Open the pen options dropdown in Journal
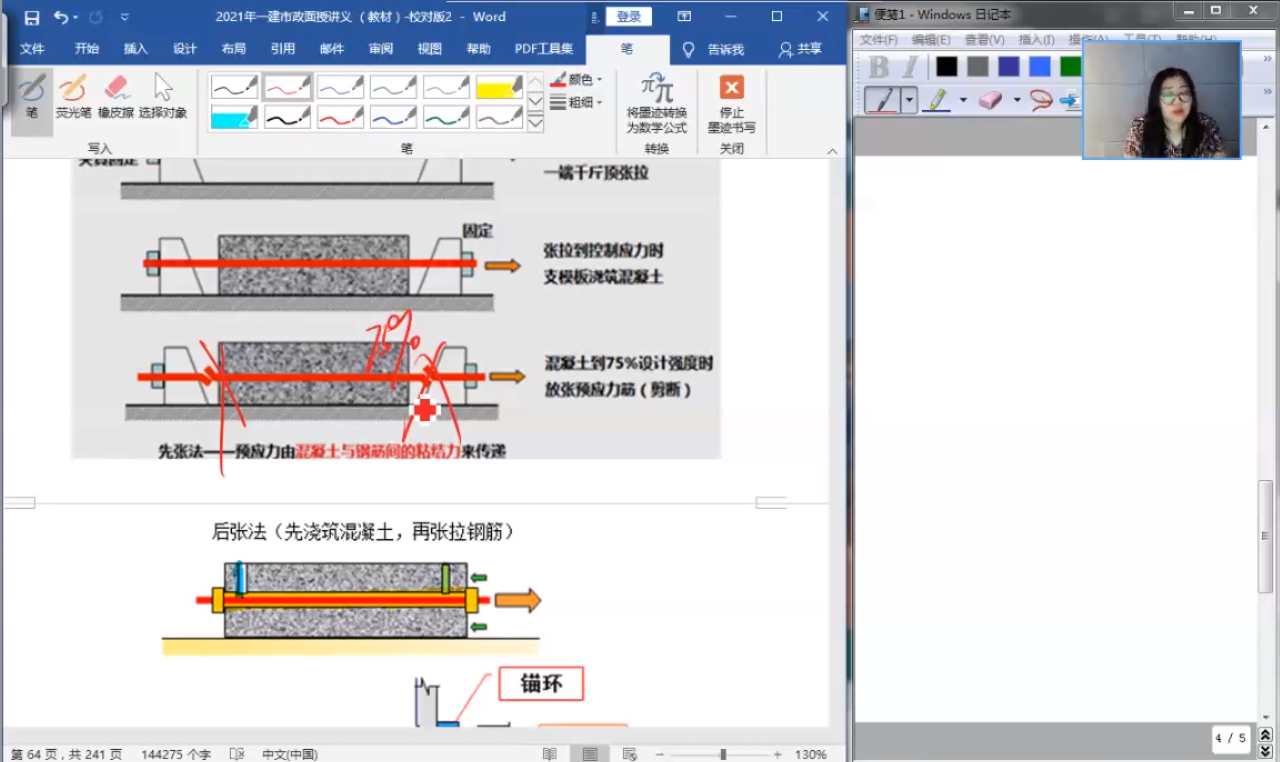The width and height of the screenshot is (1280, 762). [x=909, y=99]
